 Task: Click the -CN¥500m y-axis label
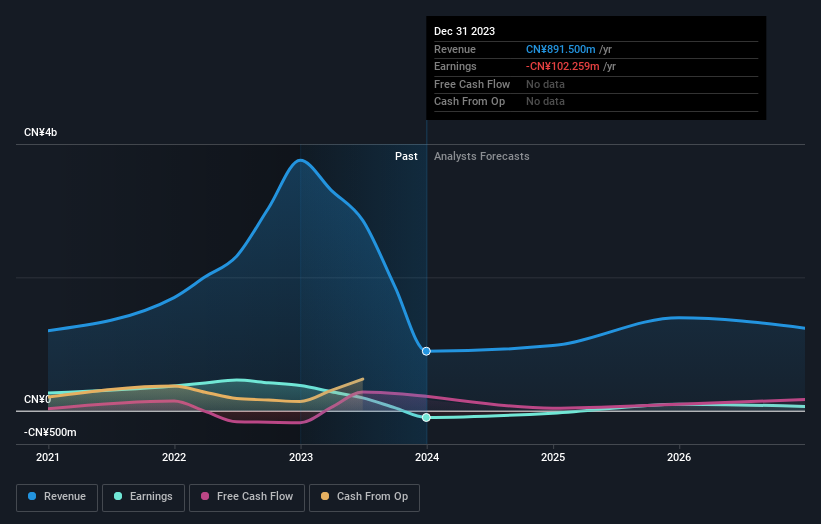point(50,432)
